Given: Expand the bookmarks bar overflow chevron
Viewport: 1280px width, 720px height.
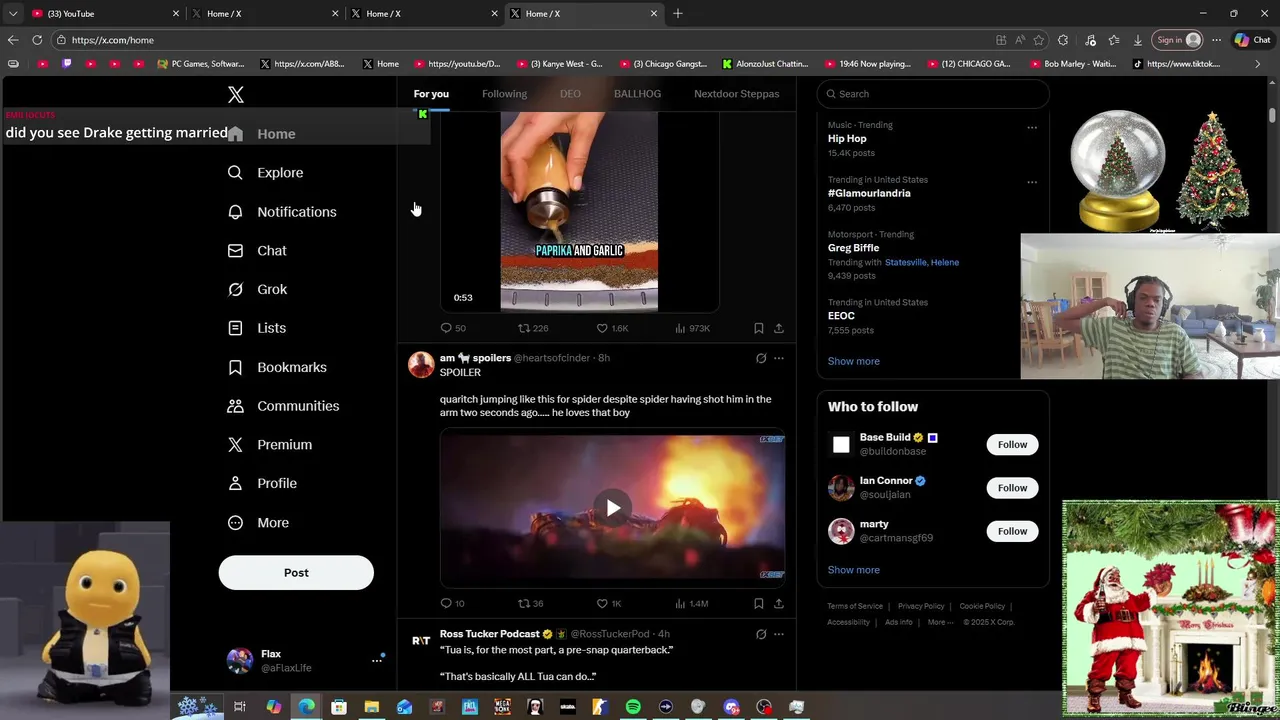Looking at the screenshot, I should (1258, 64).
